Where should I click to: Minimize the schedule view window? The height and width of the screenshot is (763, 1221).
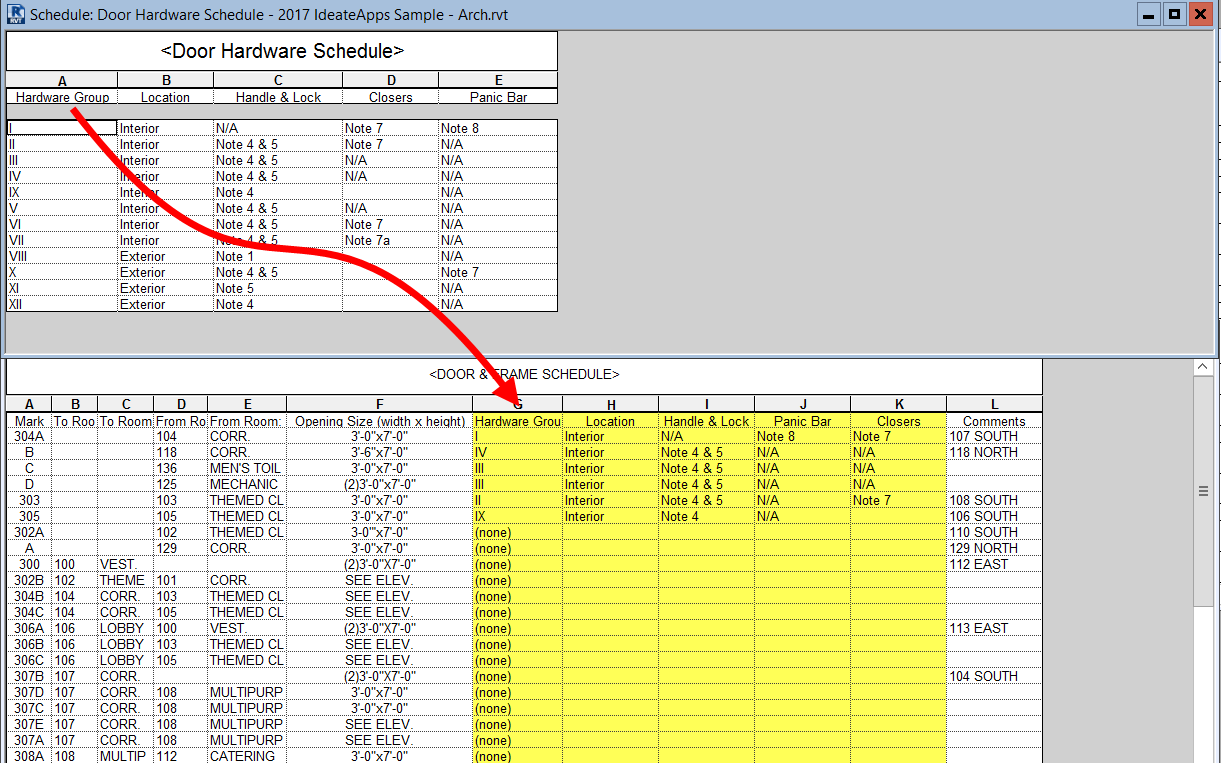(x=1149, y=15)
